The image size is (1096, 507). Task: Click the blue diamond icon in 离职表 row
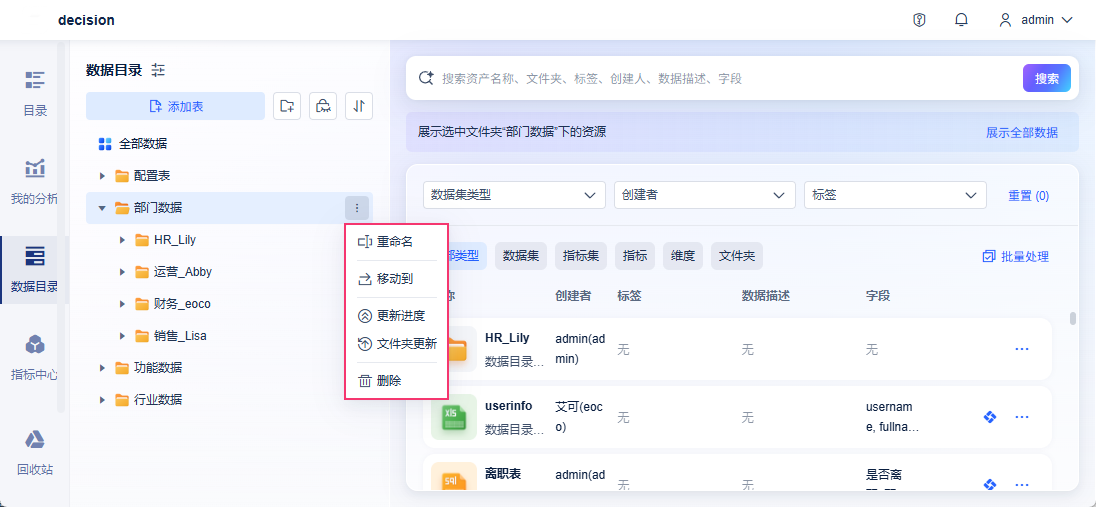click(989, 484)
